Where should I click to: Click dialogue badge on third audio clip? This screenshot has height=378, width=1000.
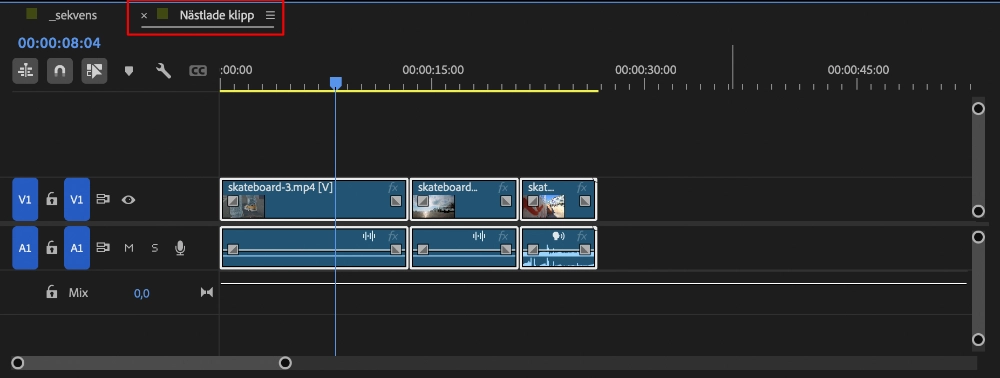point(559,236)
